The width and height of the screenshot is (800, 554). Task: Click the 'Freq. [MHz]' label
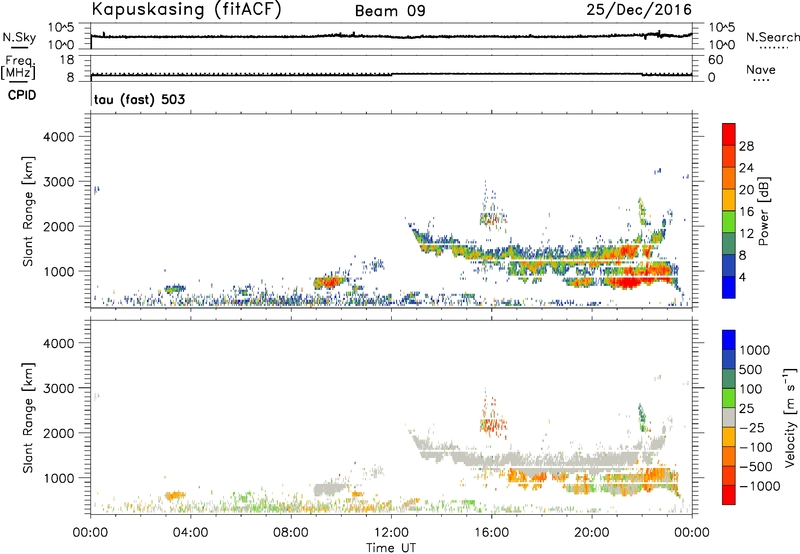click(x=18, y=67)
